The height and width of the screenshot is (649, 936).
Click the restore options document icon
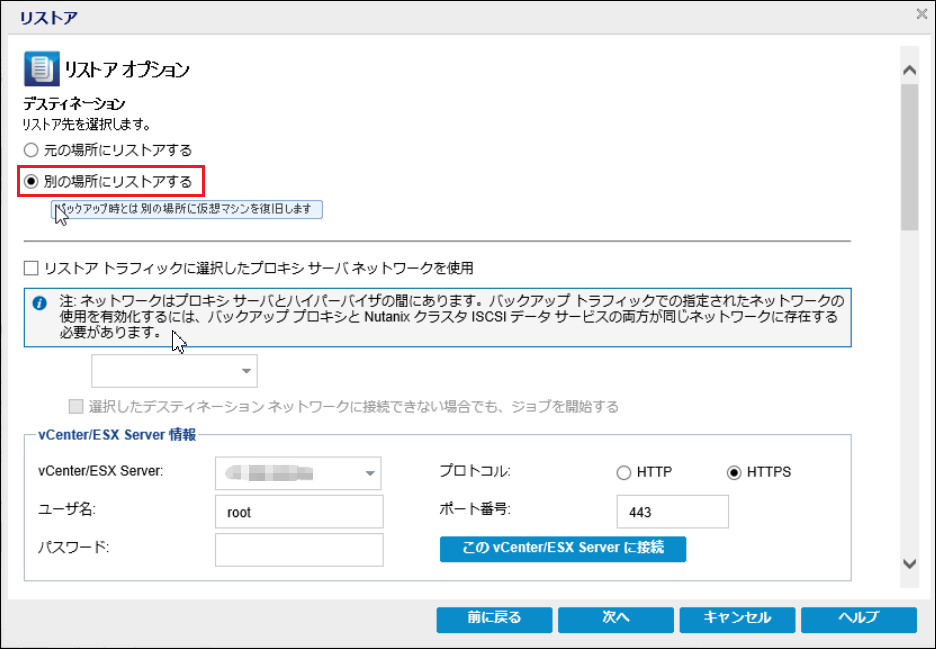point(40,70)
